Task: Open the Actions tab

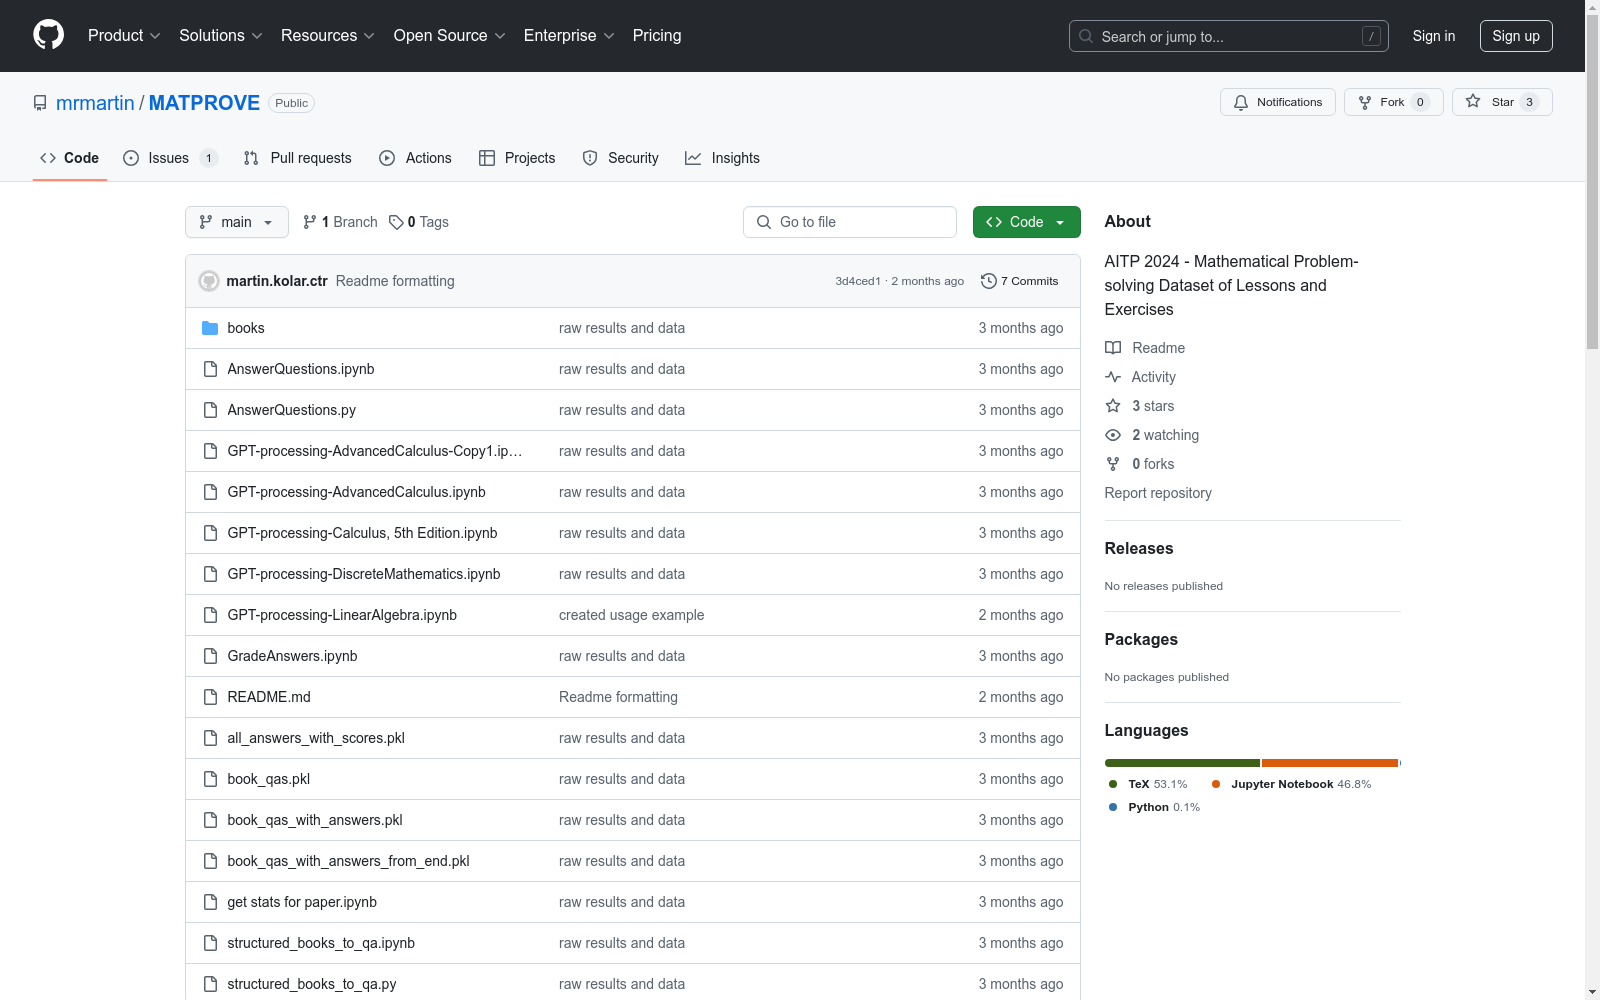Action: [415, 158]
